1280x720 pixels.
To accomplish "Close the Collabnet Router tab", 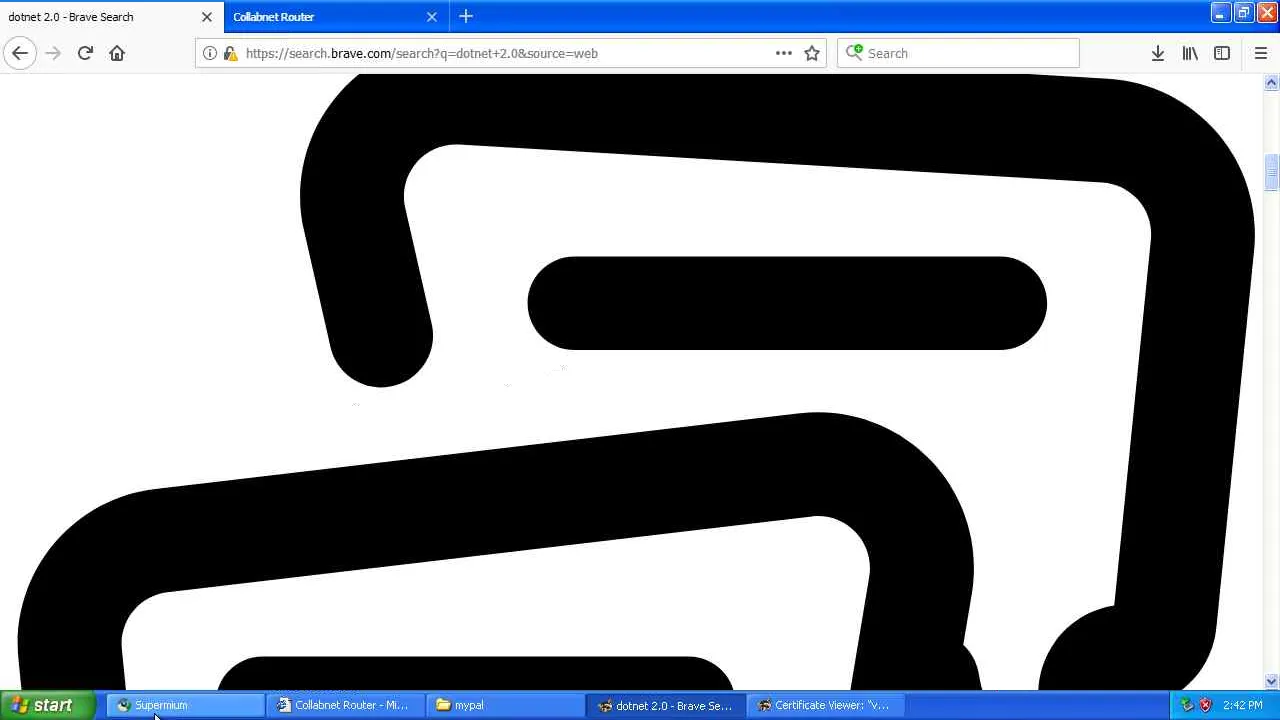I will pyautogui.click(x=432, y=16).
